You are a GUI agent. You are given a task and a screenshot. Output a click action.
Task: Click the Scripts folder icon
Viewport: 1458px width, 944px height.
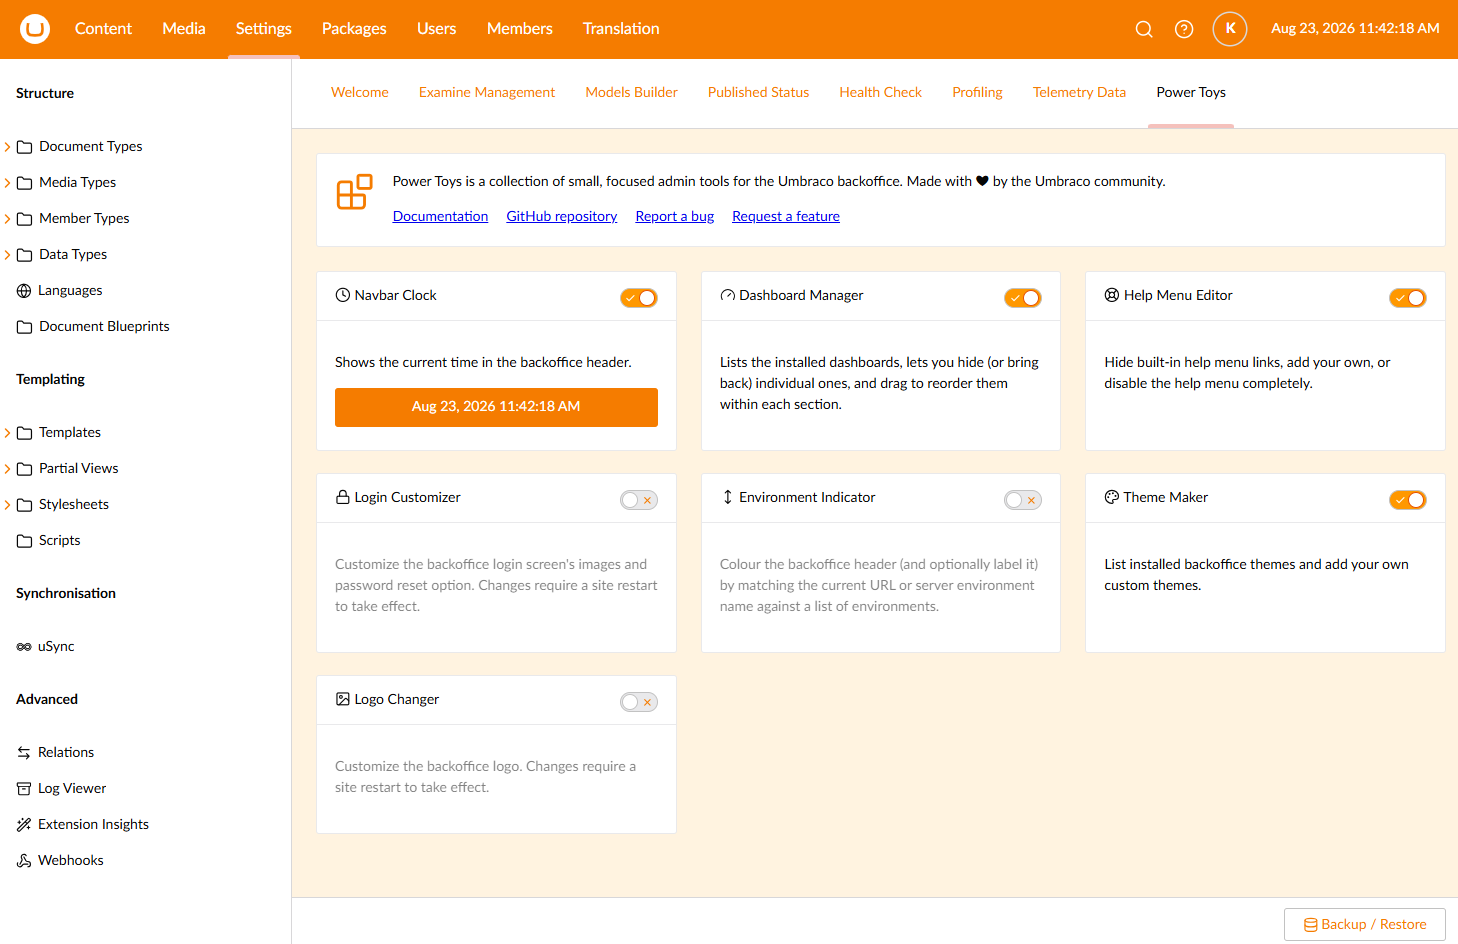click(x=25, y=541)
